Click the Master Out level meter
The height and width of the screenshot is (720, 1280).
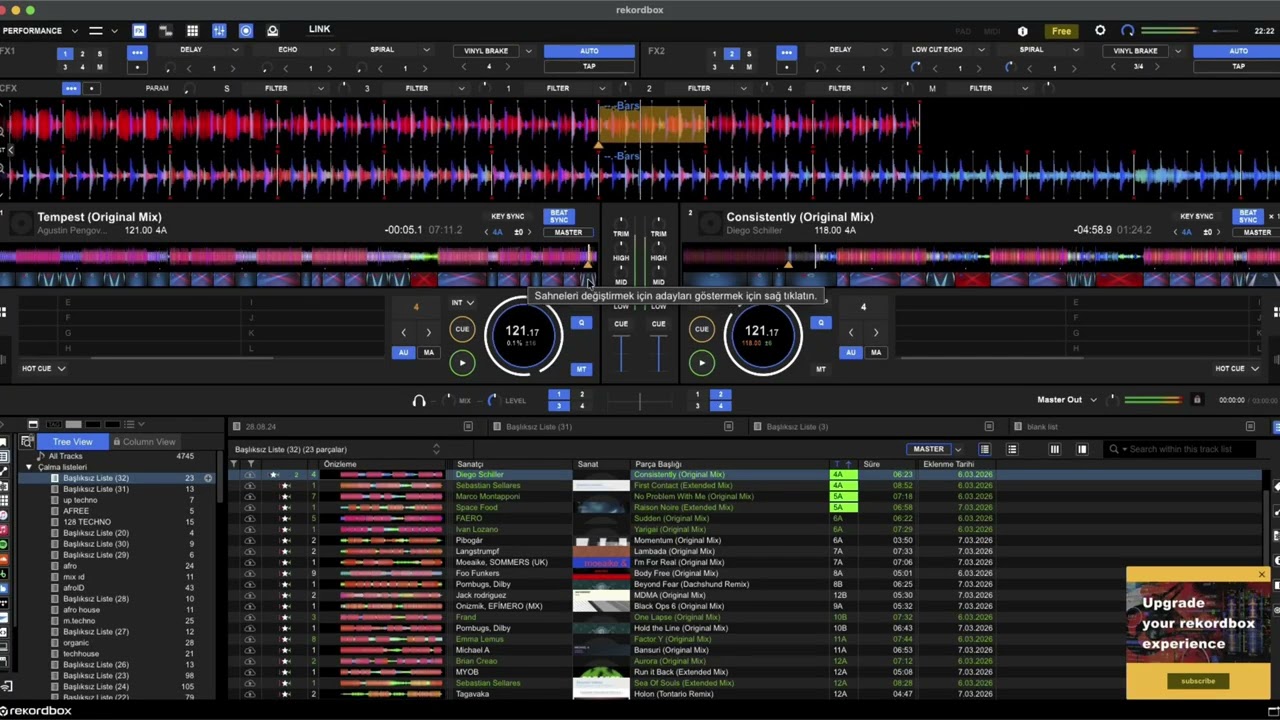click(1152, 400)
